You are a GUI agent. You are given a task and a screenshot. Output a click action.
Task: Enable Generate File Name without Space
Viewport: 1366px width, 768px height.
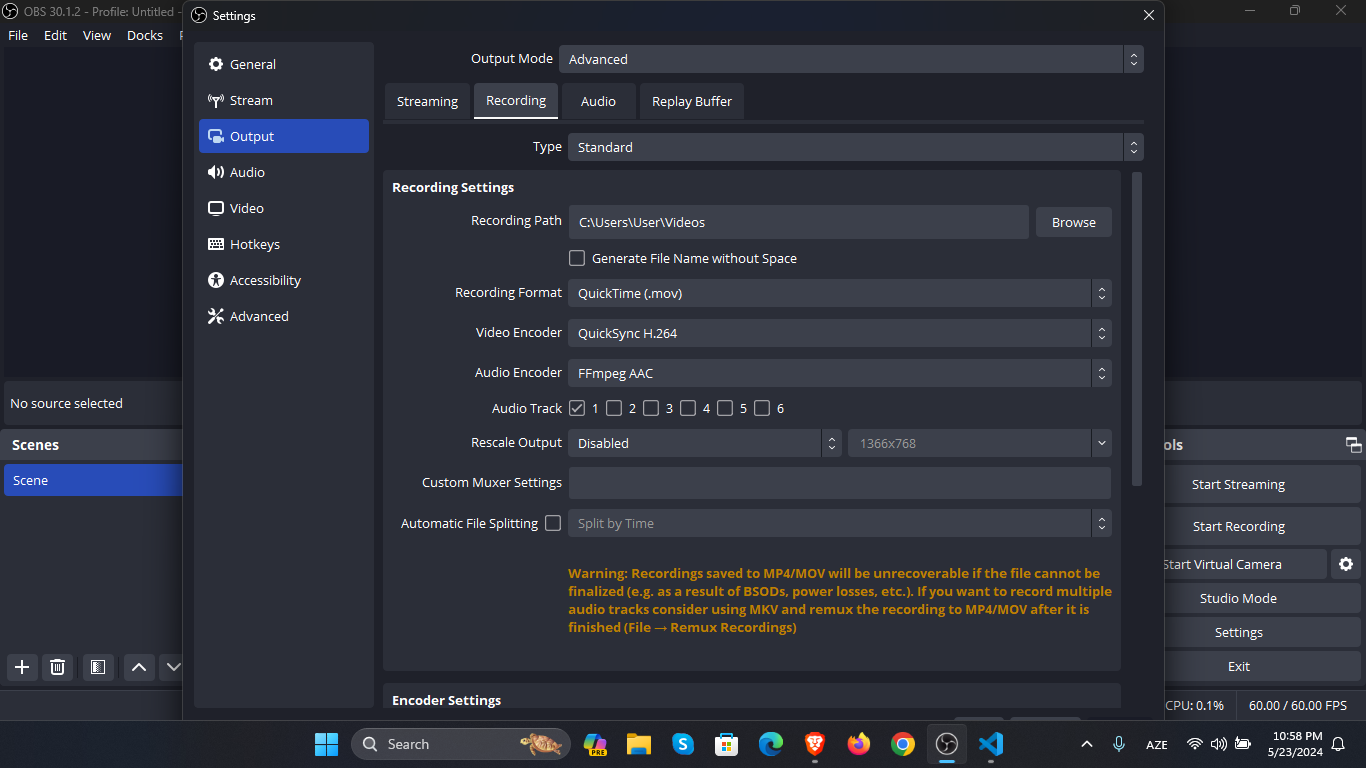[x=577, y=258]
